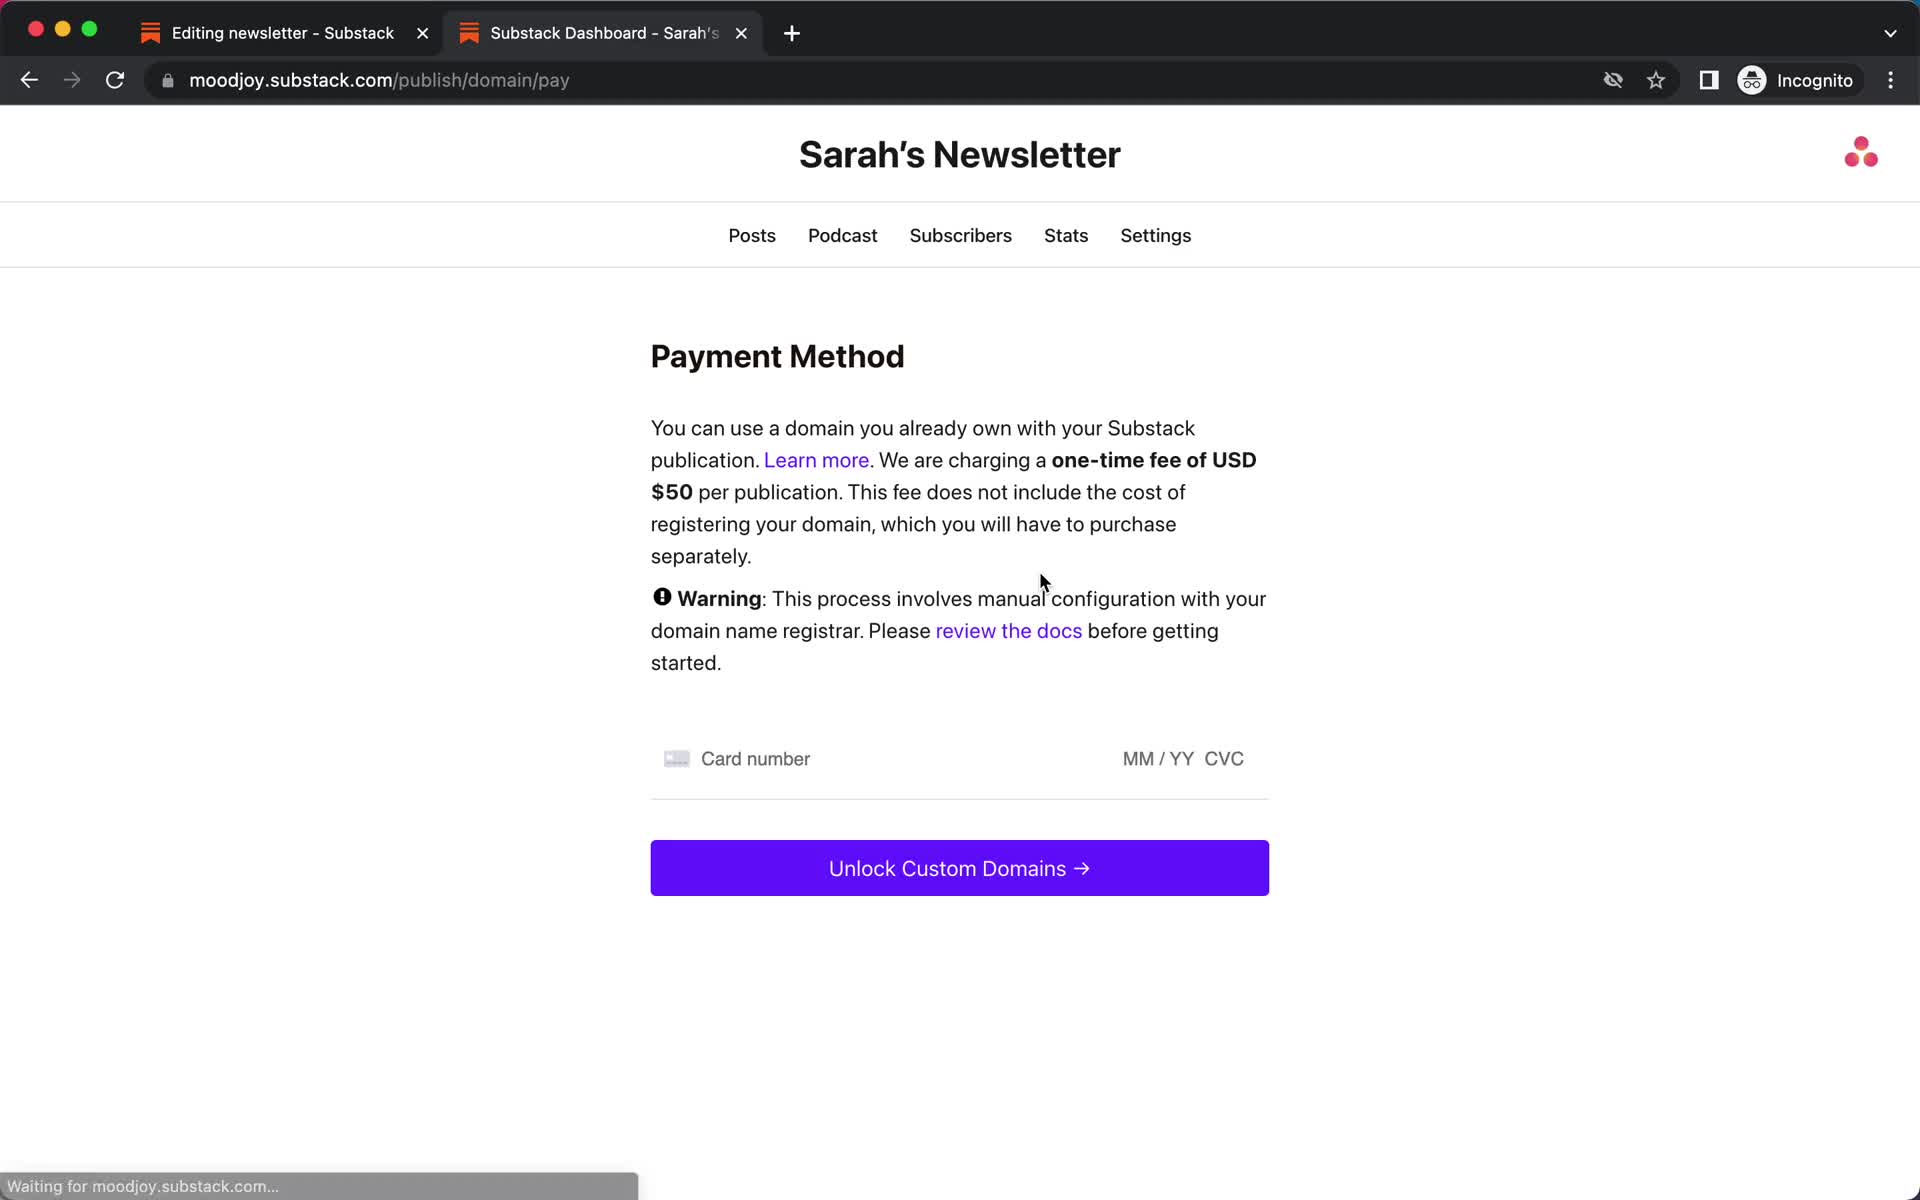Open the Settings menu tab
The image size is (1920, 1200).
[x=1156, y=235]
